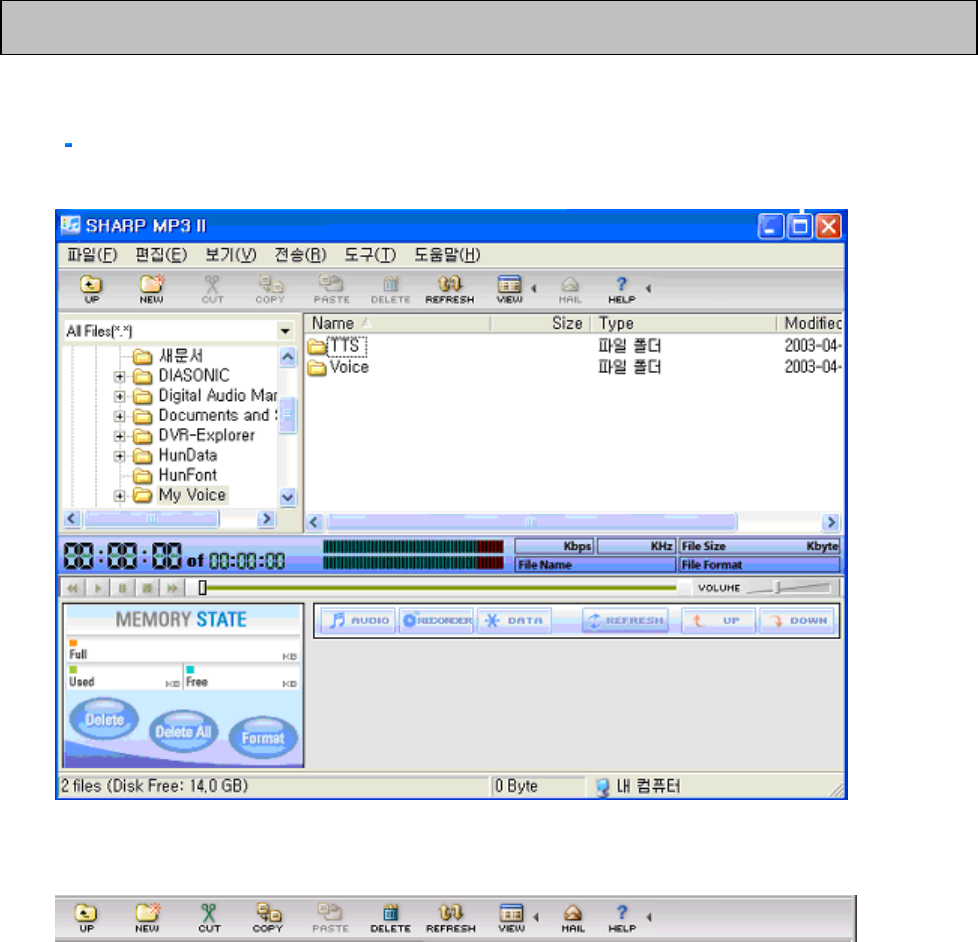Image resolution: width=978 pixels, height=942 pixels.
Task: Click PASTE icon in the bottom toolbar strip
Action: point(330,918)
